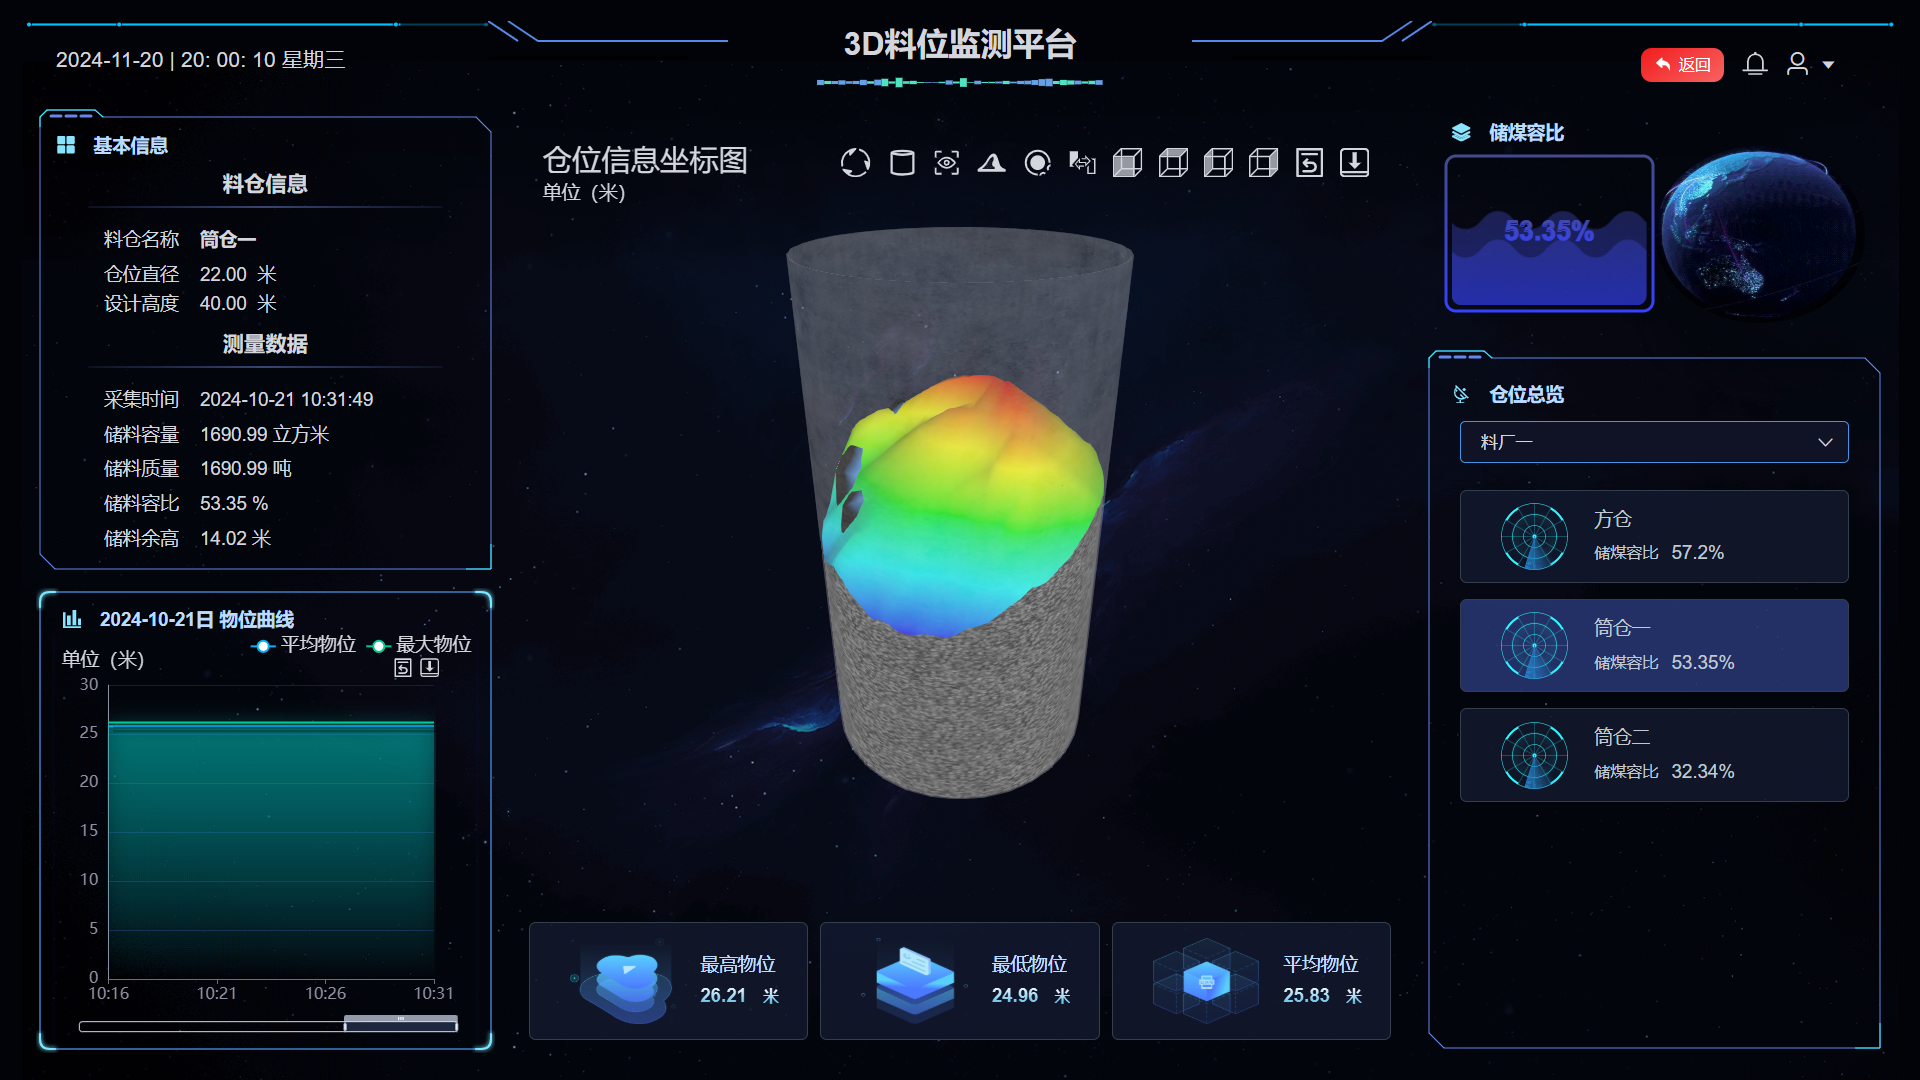Click the 53.35% coal storage gauge
The width and height of the screenshot is (1920, 1080).
click(x=1549, y=233)
